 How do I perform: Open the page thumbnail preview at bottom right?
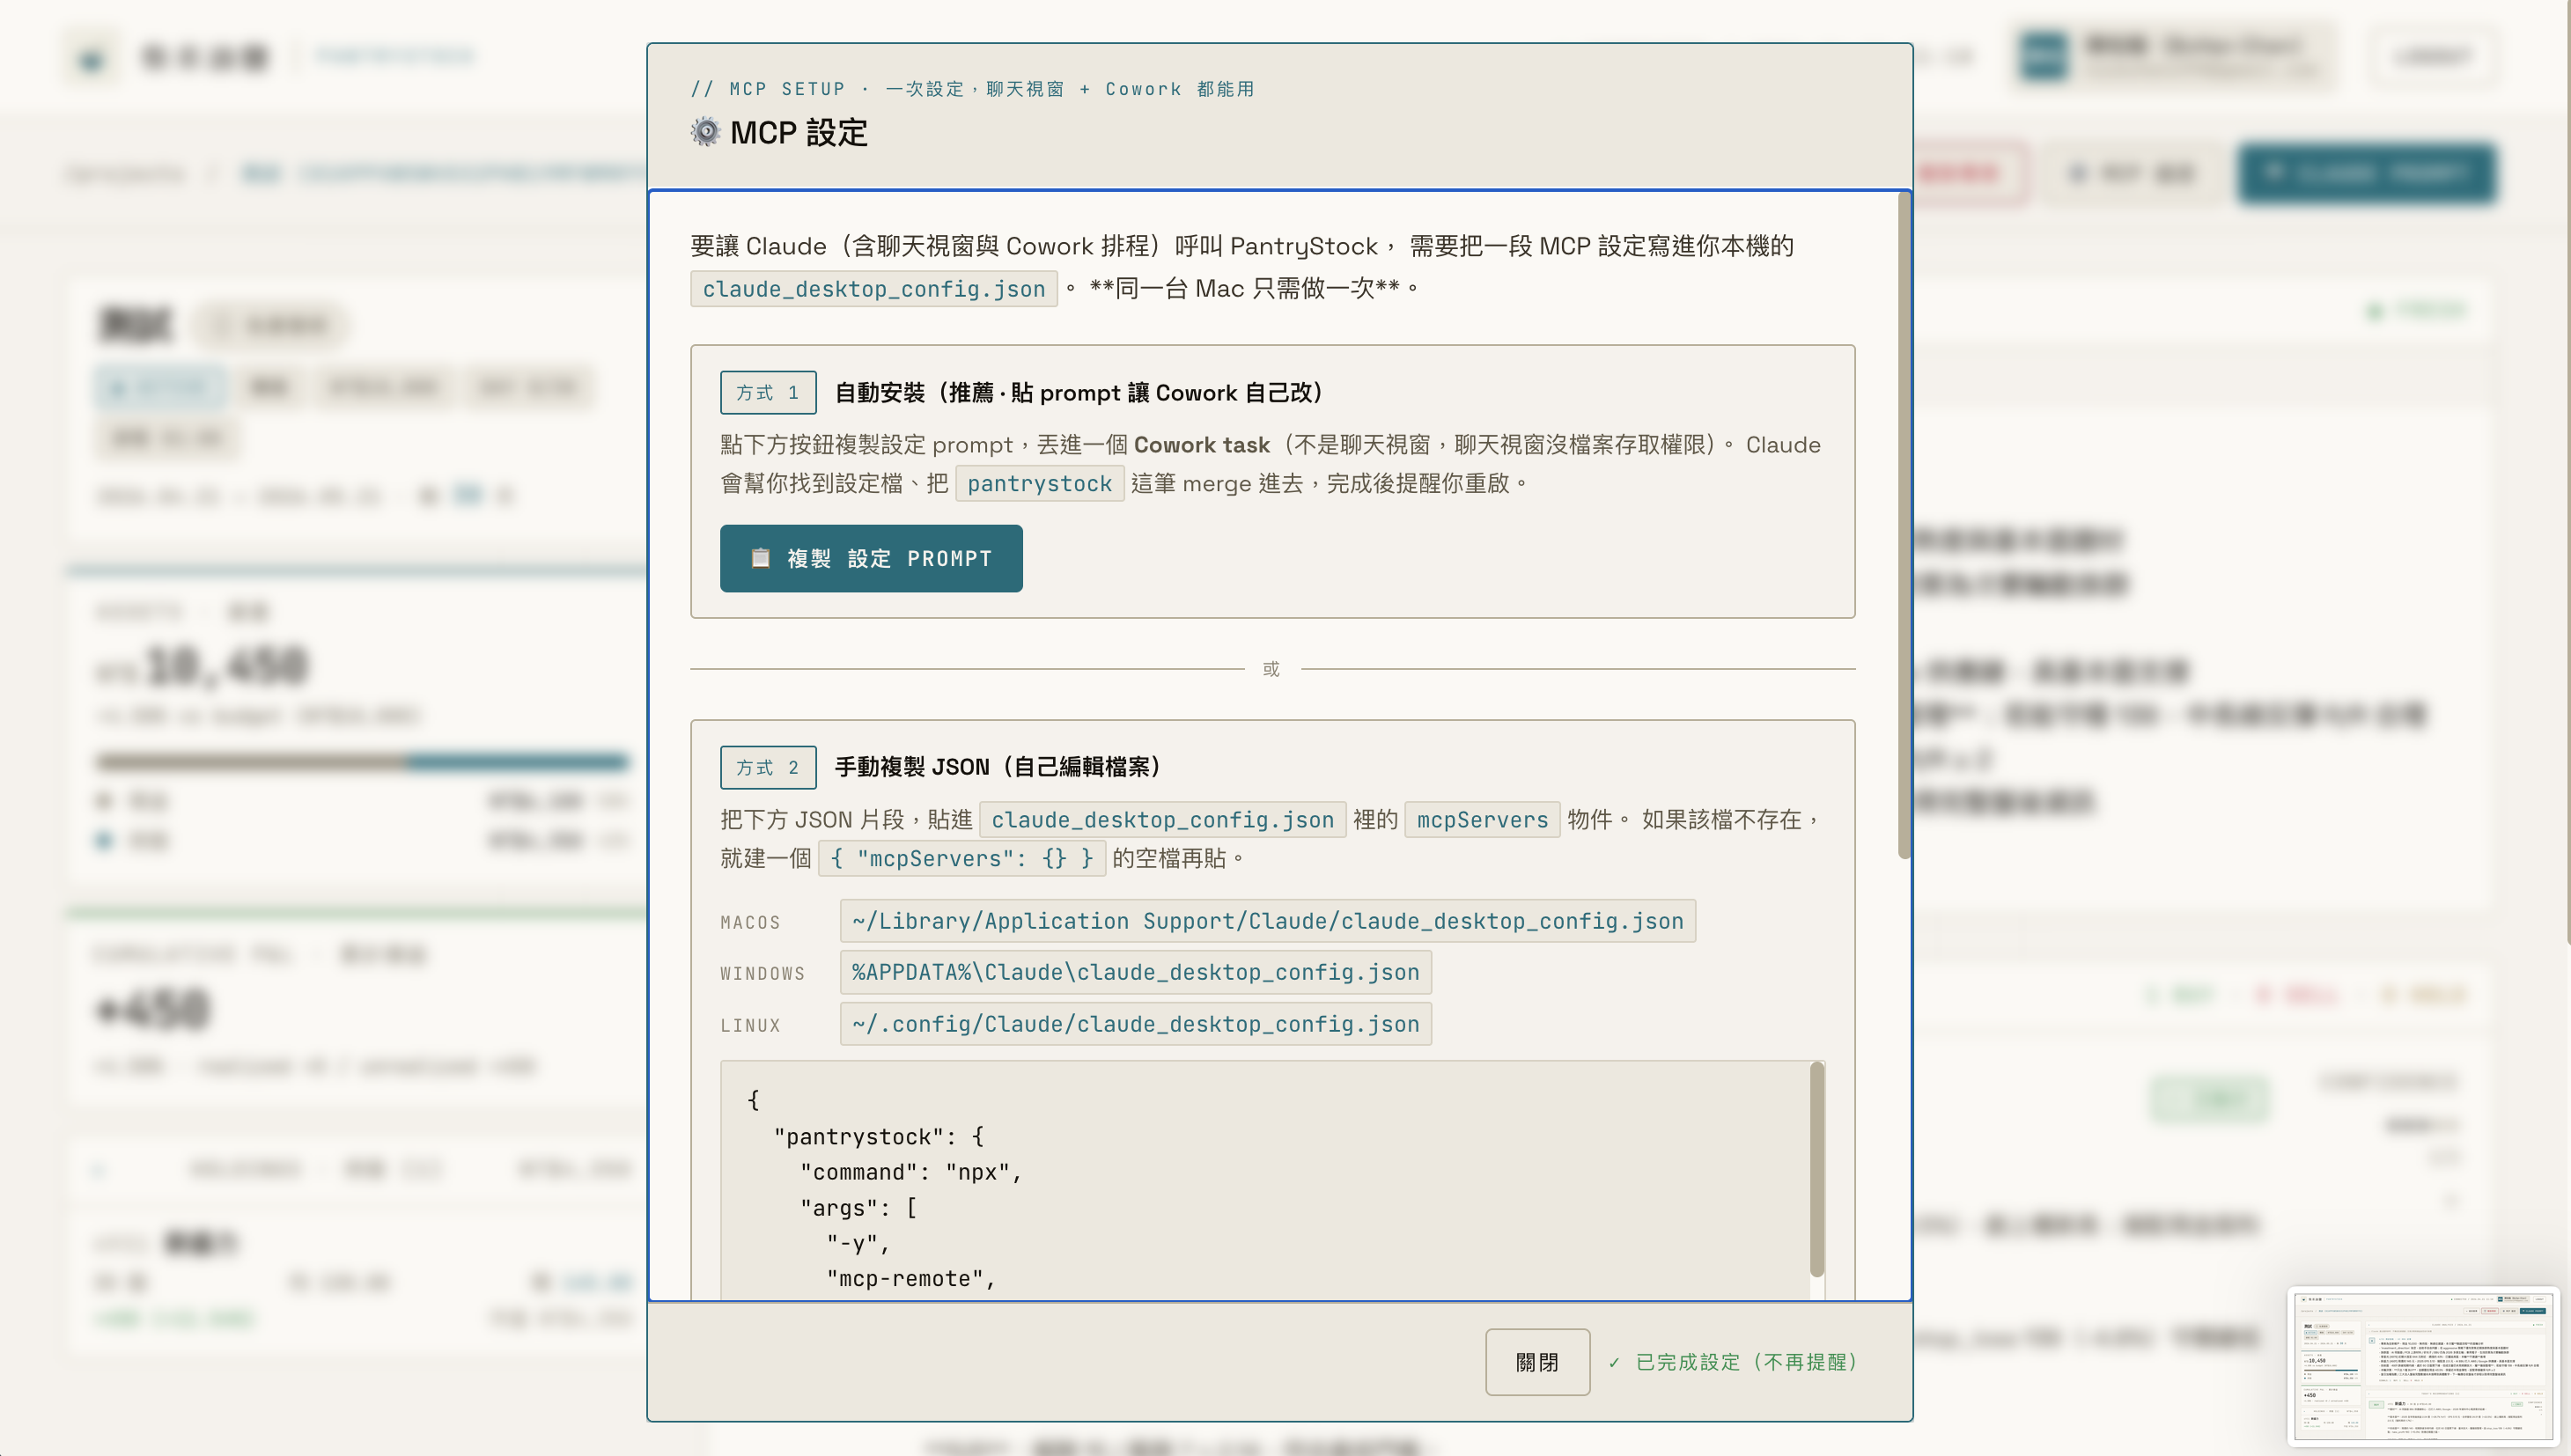[x=2422, y=1366]
